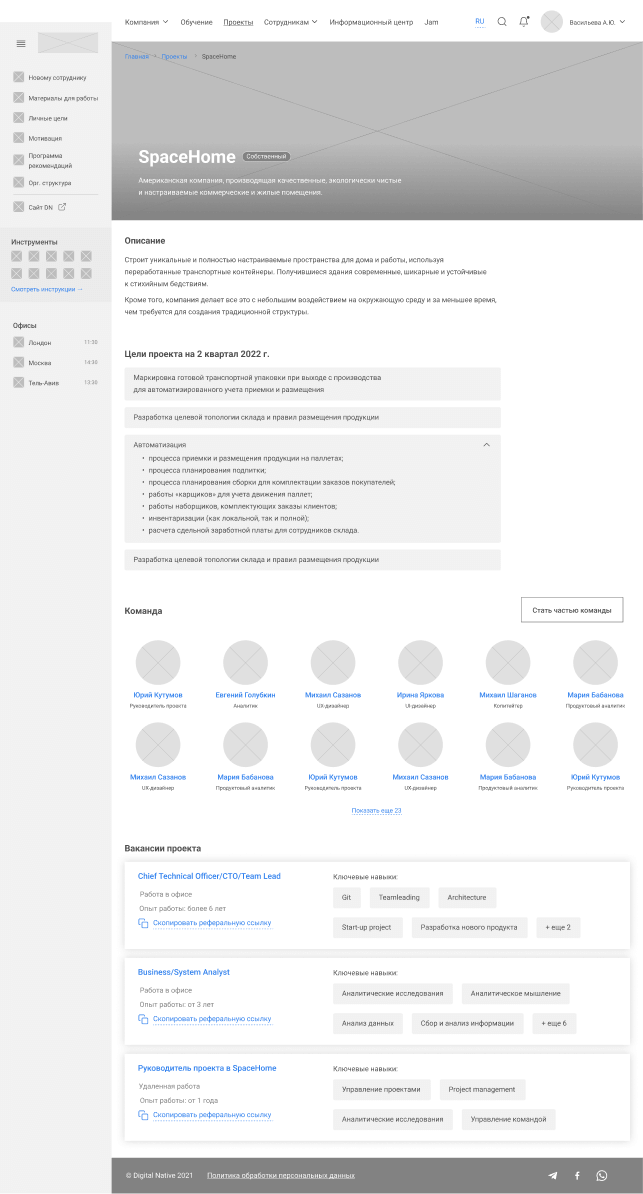Image resolution: width=643 pixels, height=1194 pixels.
Task: Click the Управление командой skill tag
Action: 509,1119
